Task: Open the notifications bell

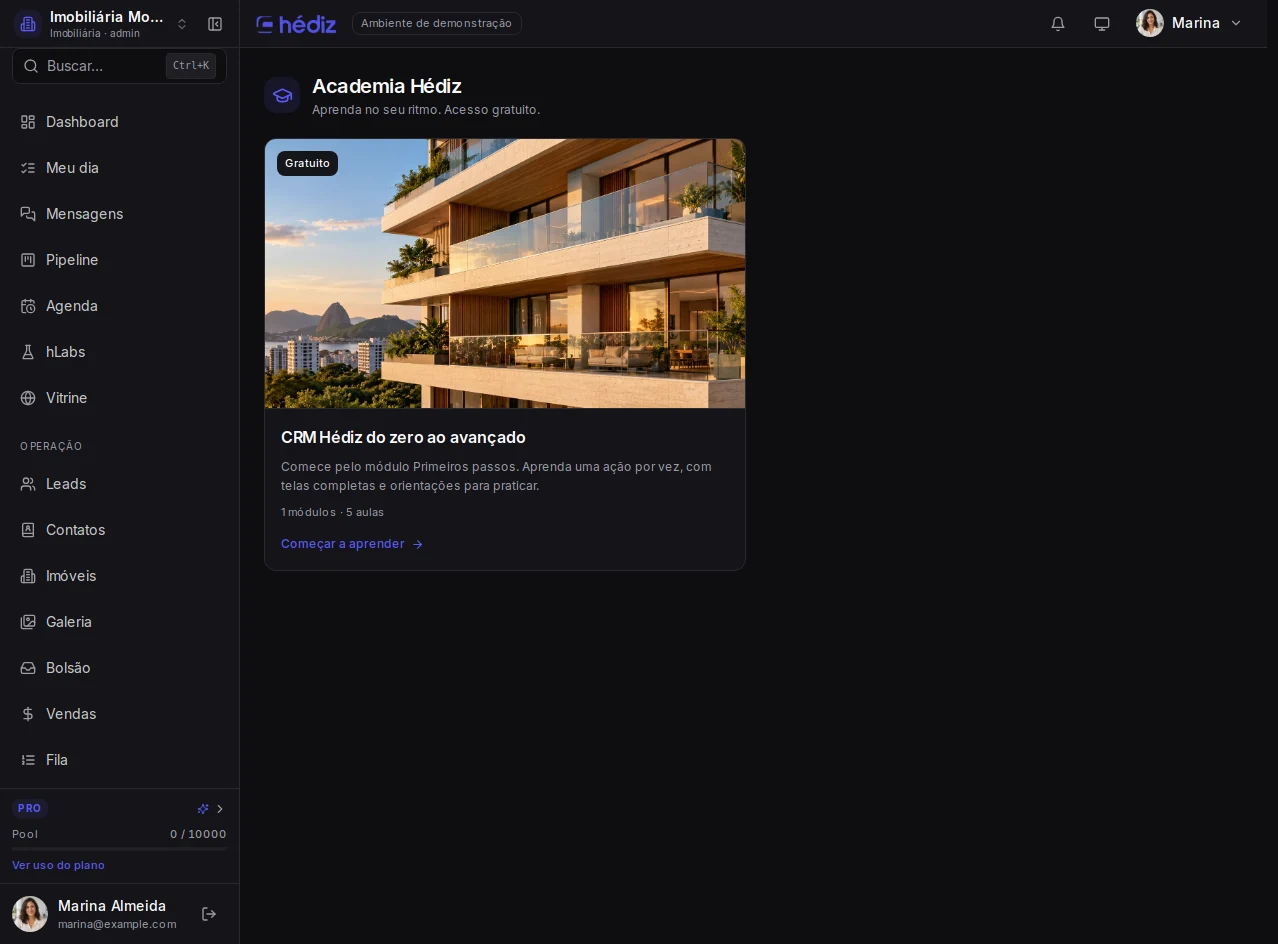Action: [x=1058, y=23]
